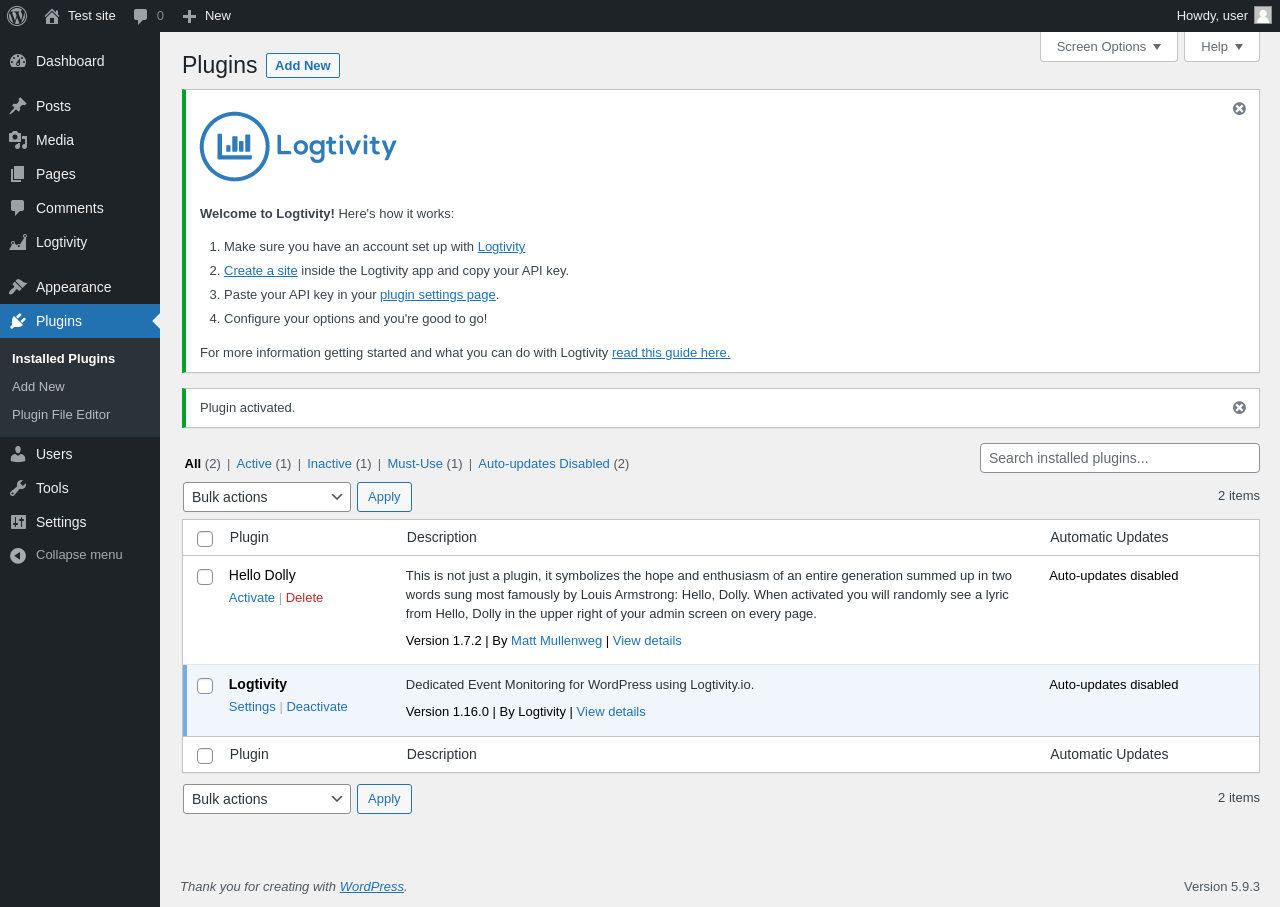Expand the Help panel
This screenshot has height=907, width=1280.
pyautogui.click(x=1222, y=46)
